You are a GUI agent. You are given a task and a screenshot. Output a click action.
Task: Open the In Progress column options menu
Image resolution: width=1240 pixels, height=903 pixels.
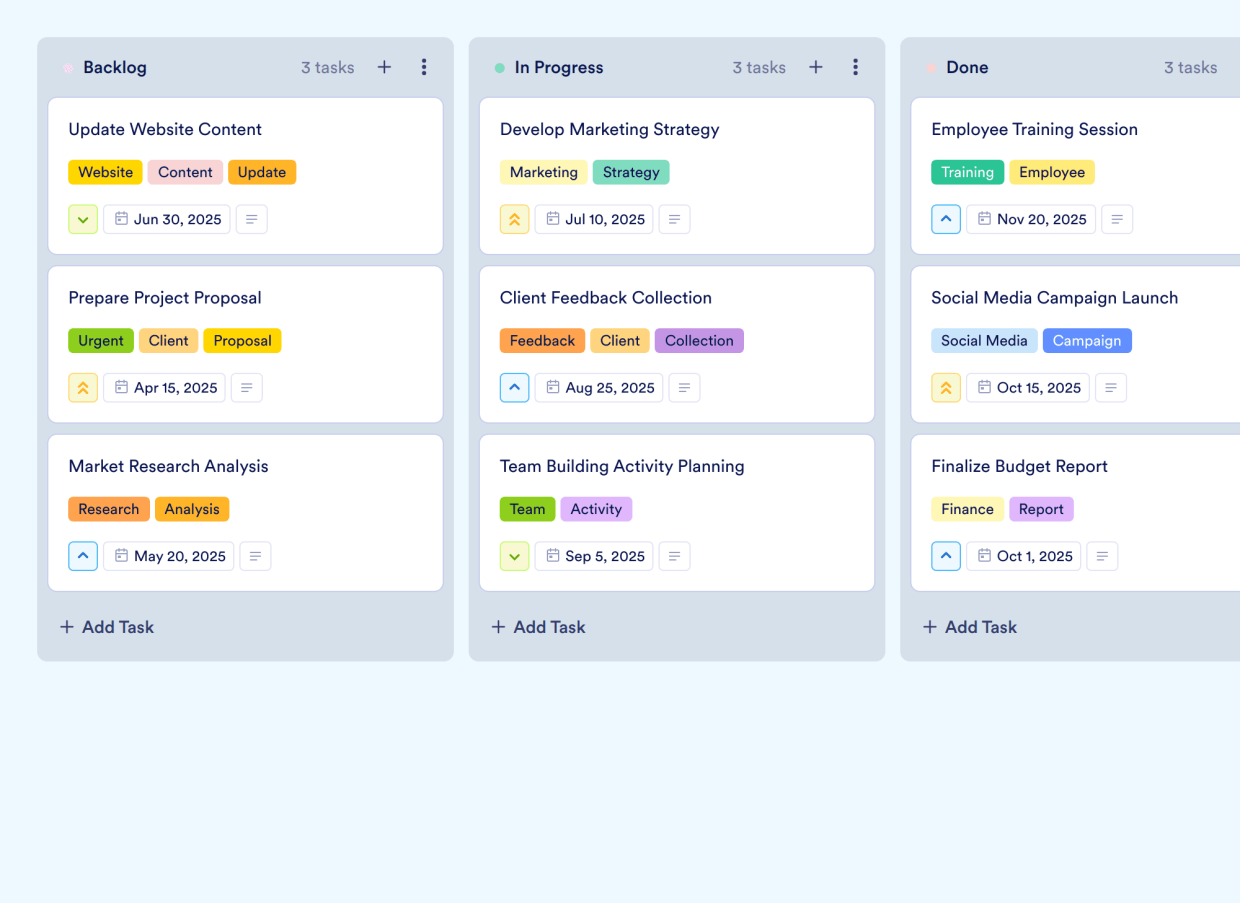(x=856, y=67)
